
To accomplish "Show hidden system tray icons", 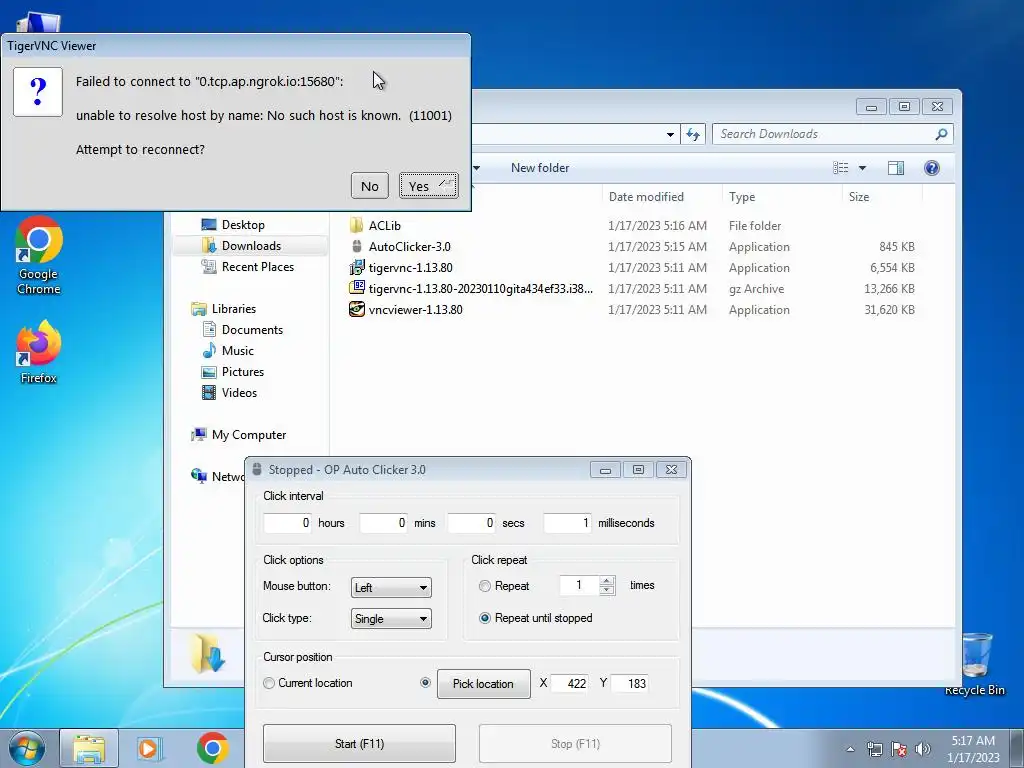I will [x=850, y=749].
